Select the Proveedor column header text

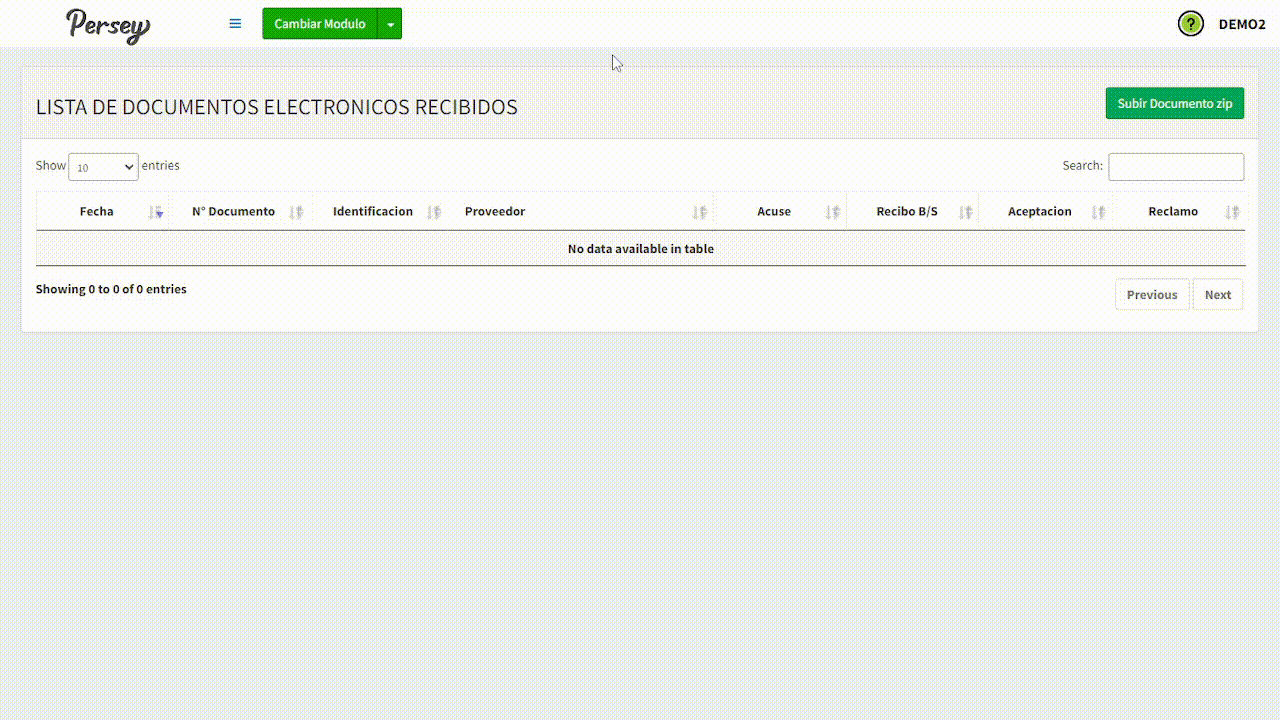tap(495, 212)
